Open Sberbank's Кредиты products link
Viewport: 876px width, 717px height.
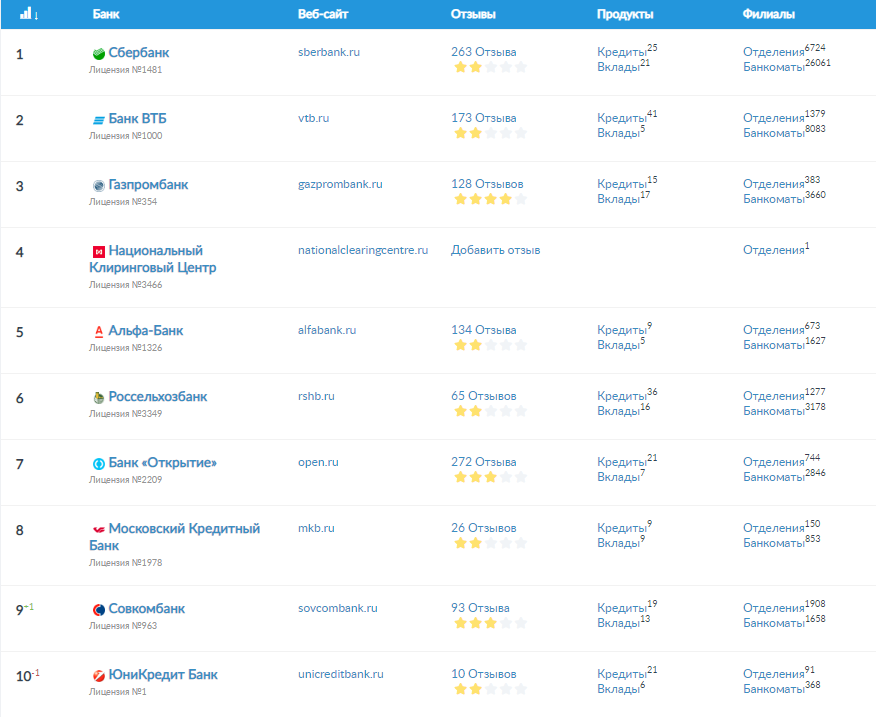tap(622, 52)
